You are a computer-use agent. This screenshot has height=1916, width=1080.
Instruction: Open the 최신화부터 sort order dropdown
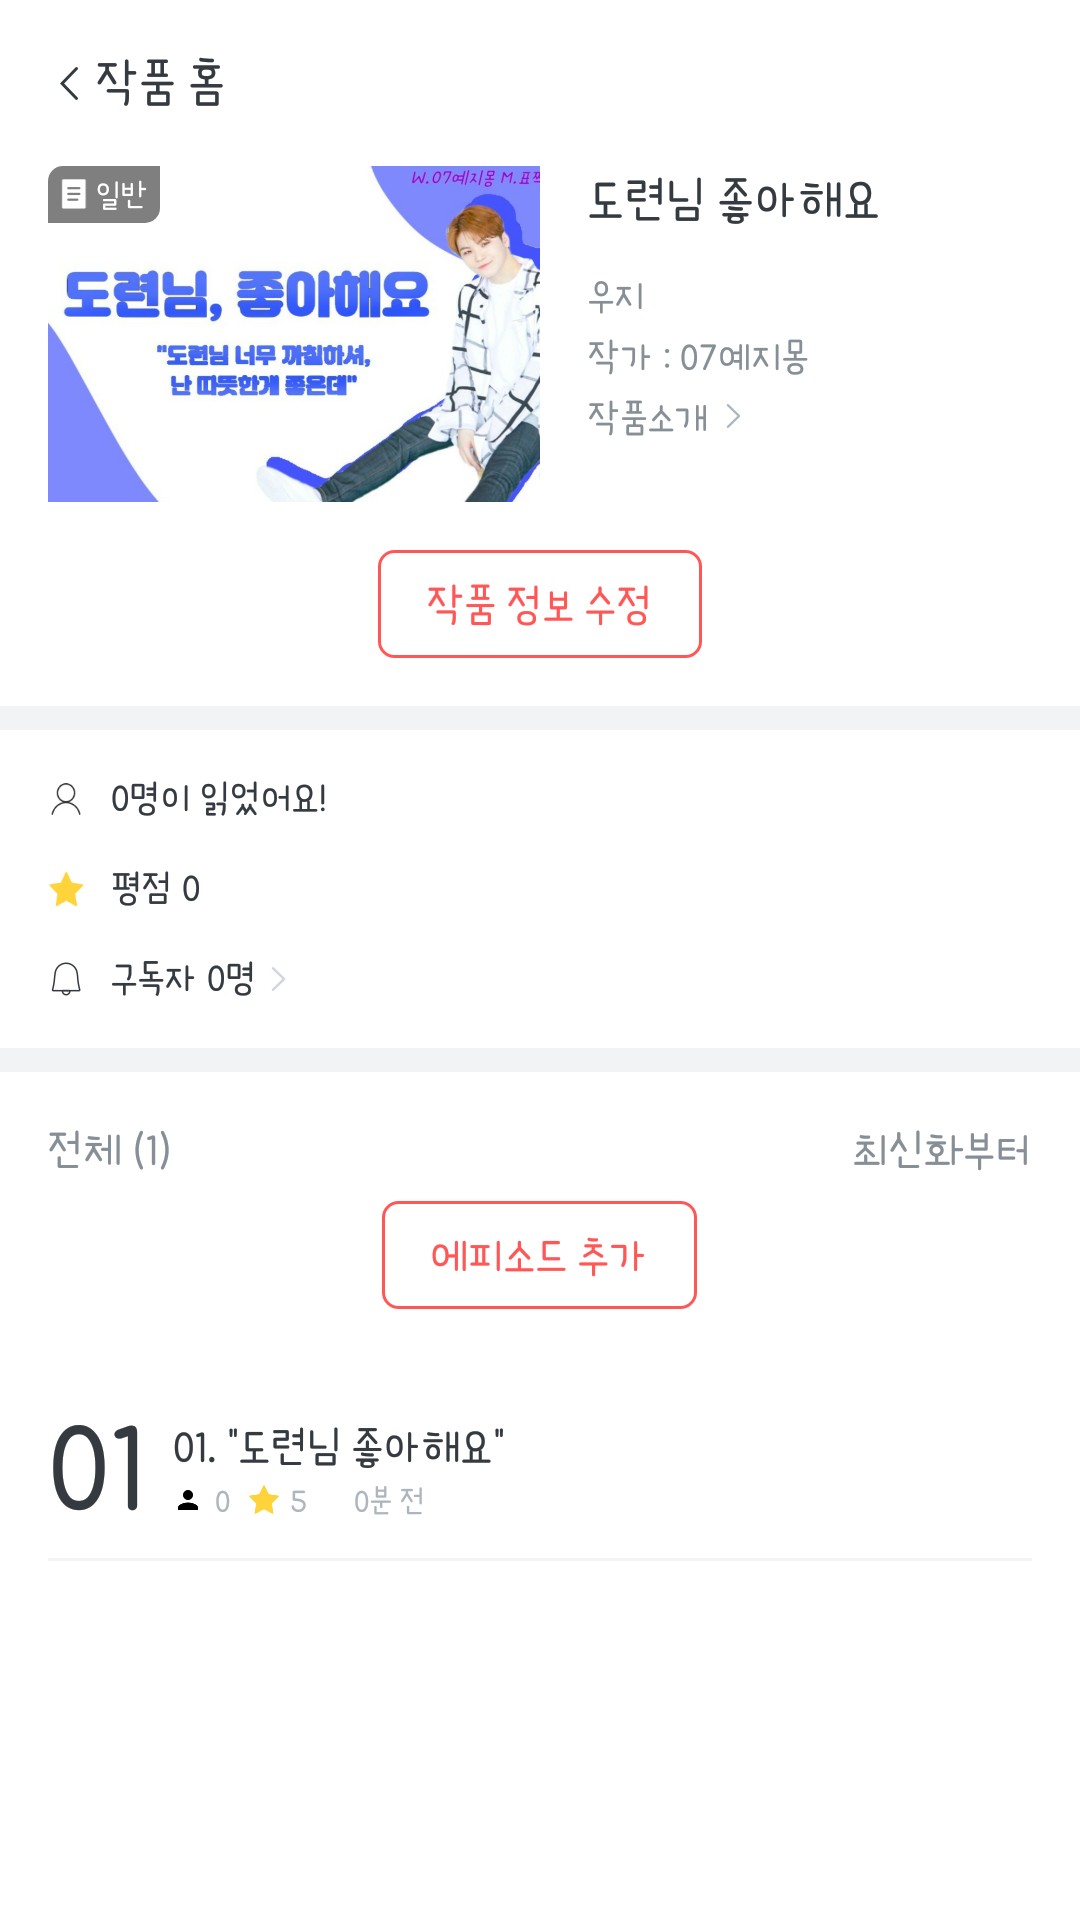click(x=940, y=1150)
